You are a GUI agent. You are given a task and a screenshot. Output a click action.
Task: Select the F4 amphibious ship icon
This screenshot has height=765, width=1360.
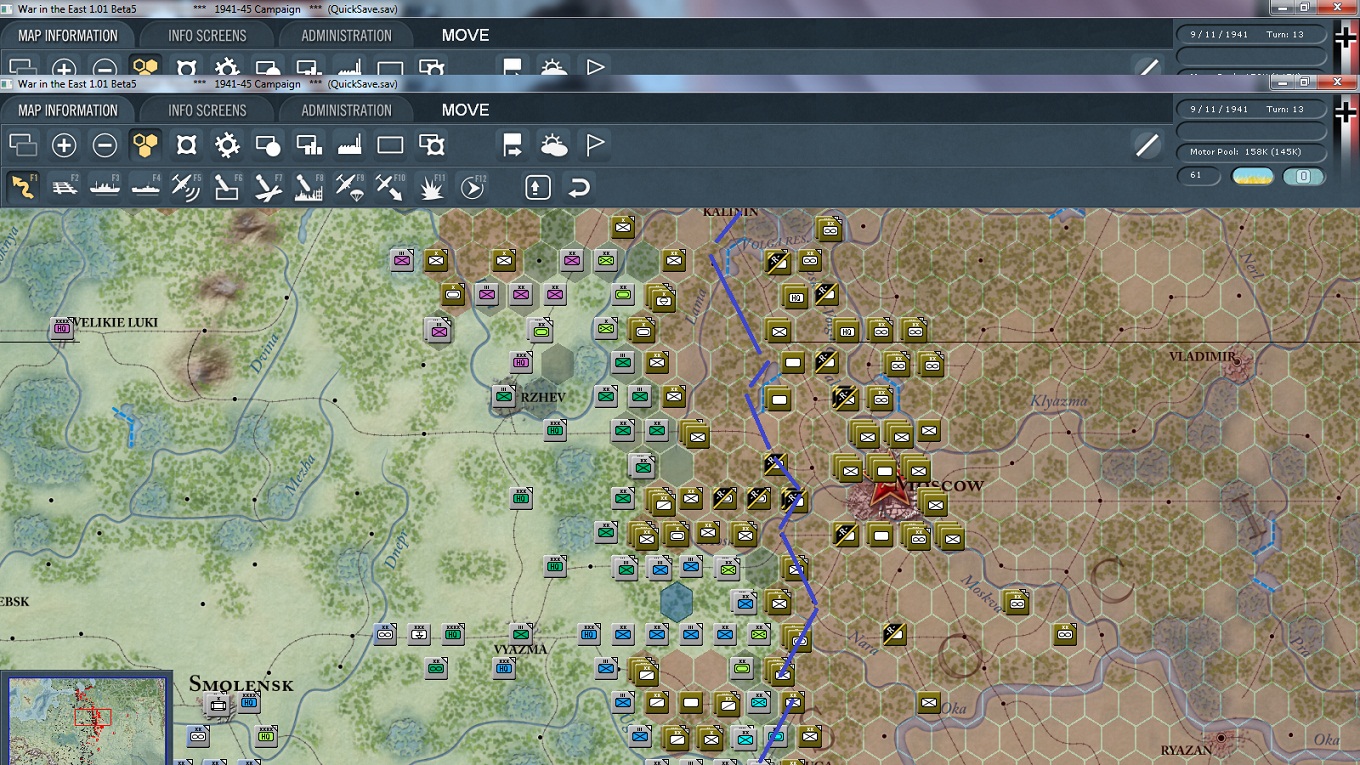click(x=146, y=186)
